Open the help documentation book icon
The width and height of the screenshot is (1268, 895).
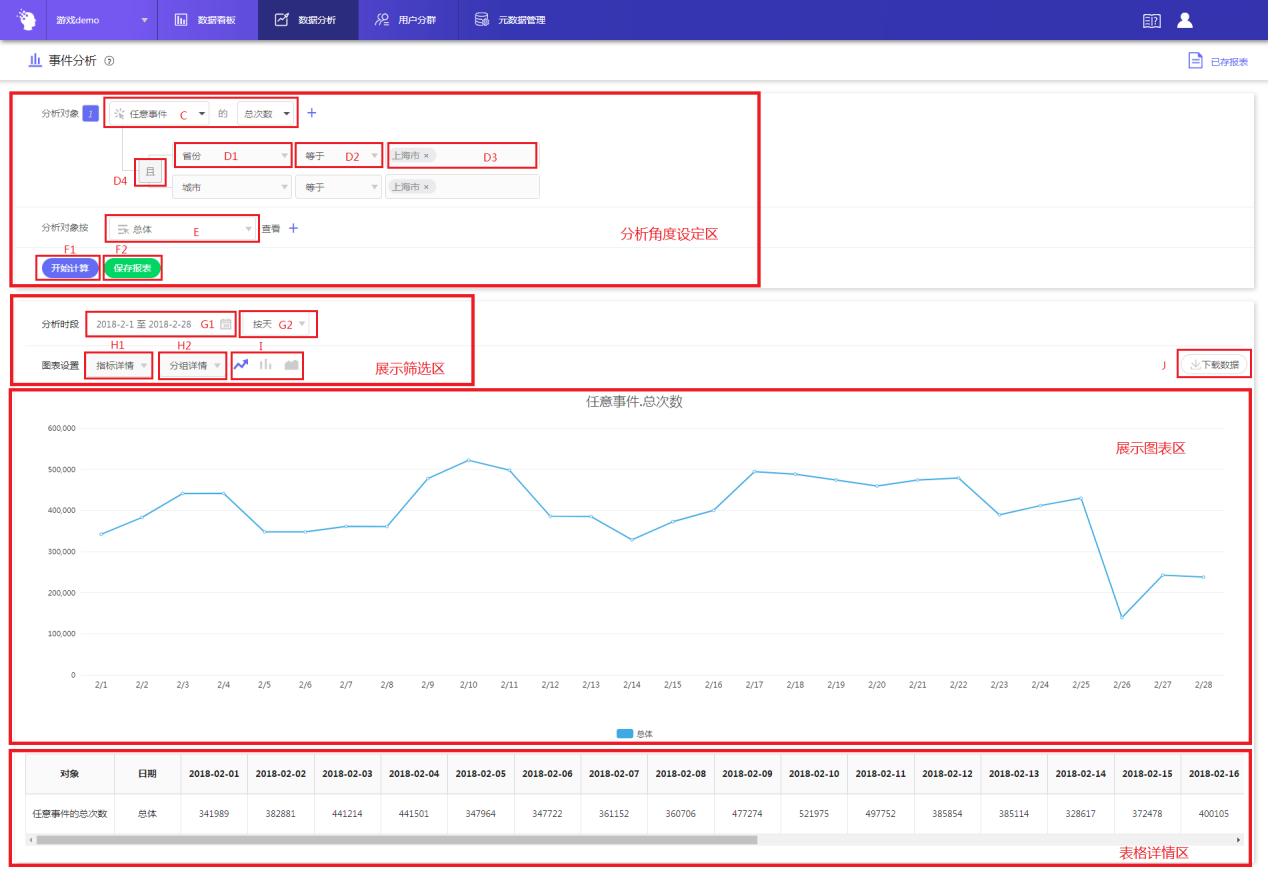pyautogui.click(x=1152, y=20)
